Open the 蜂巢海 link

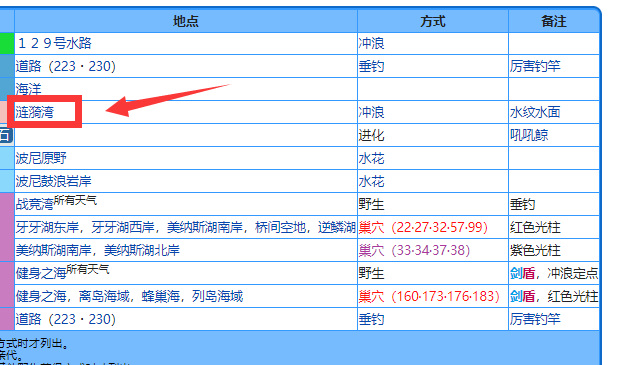click(x=161, y=296)
